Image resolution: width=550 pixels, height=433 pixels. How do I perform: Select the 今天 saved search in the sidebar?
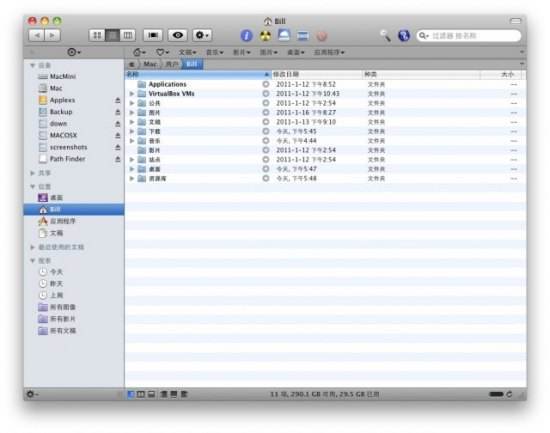click(x=74, y=272)
